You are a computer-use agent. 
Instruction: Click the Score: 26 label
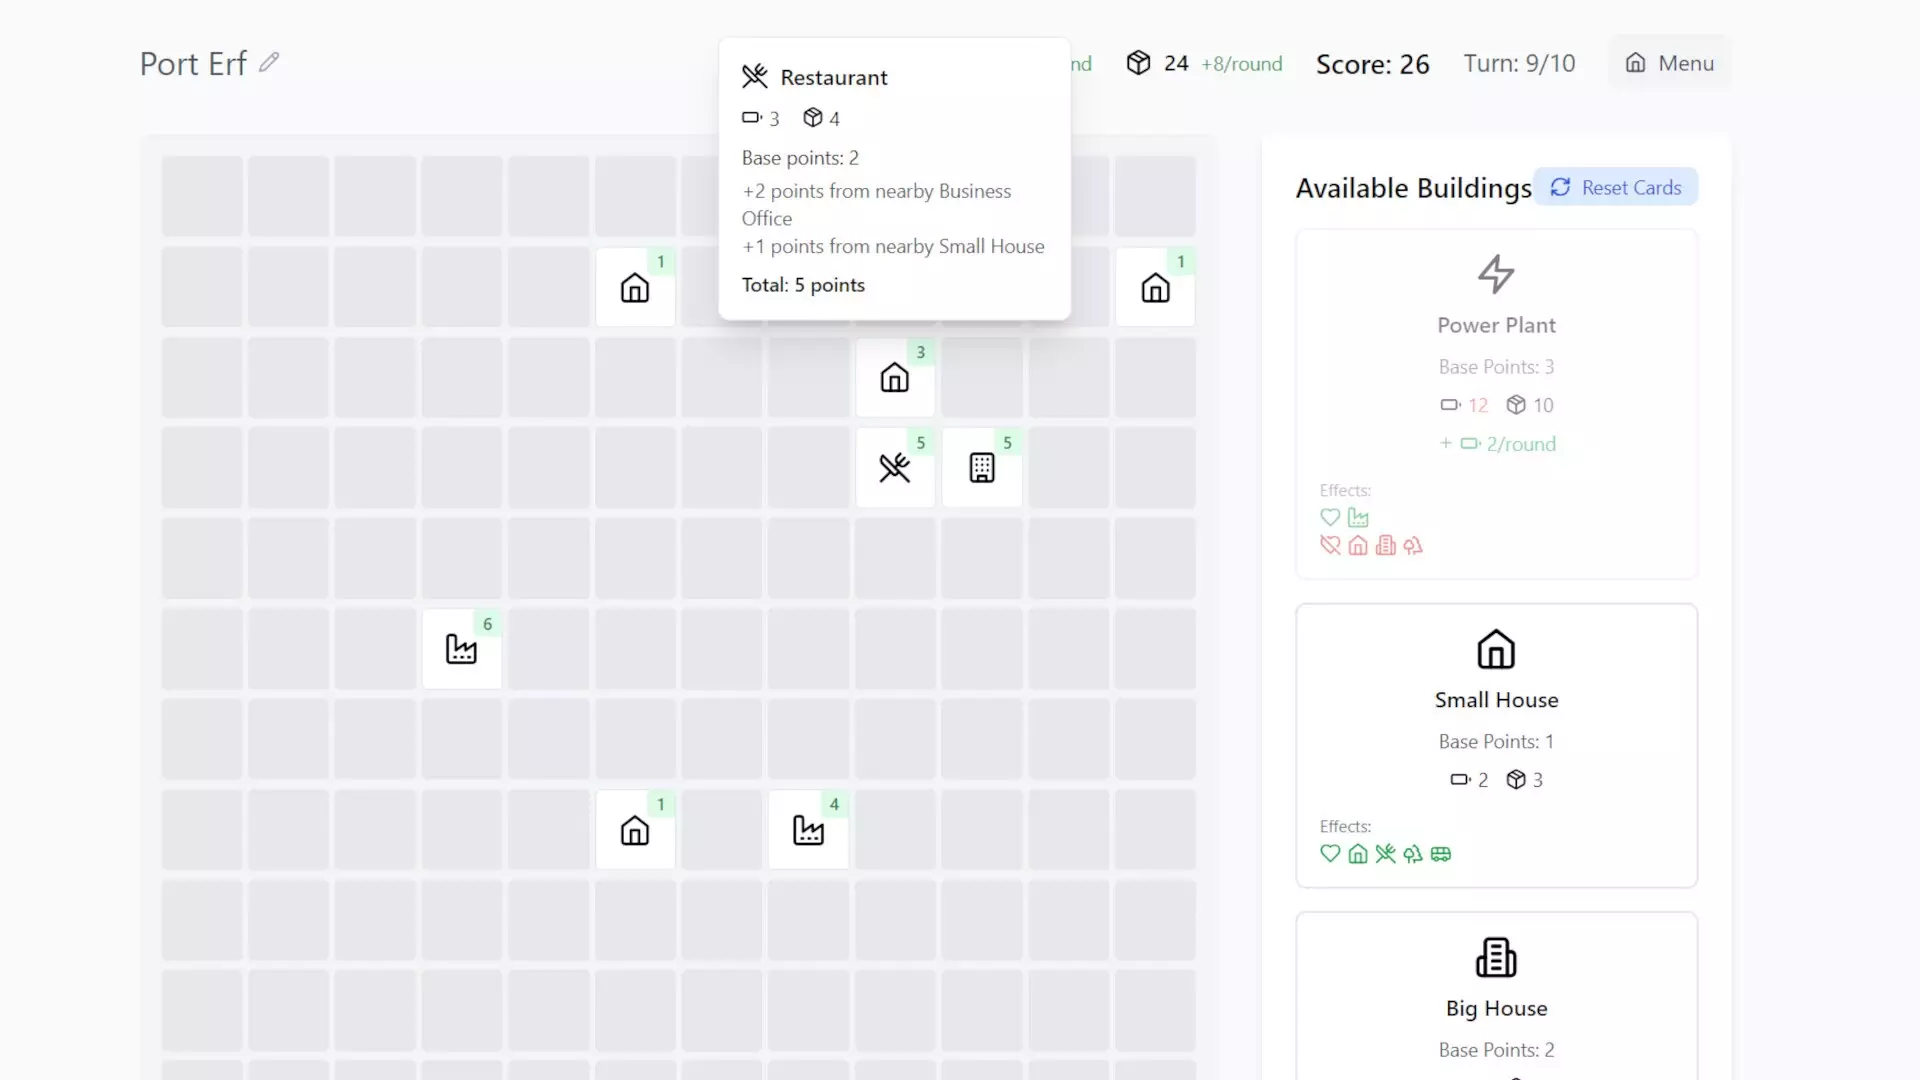tap(1372, 64)
